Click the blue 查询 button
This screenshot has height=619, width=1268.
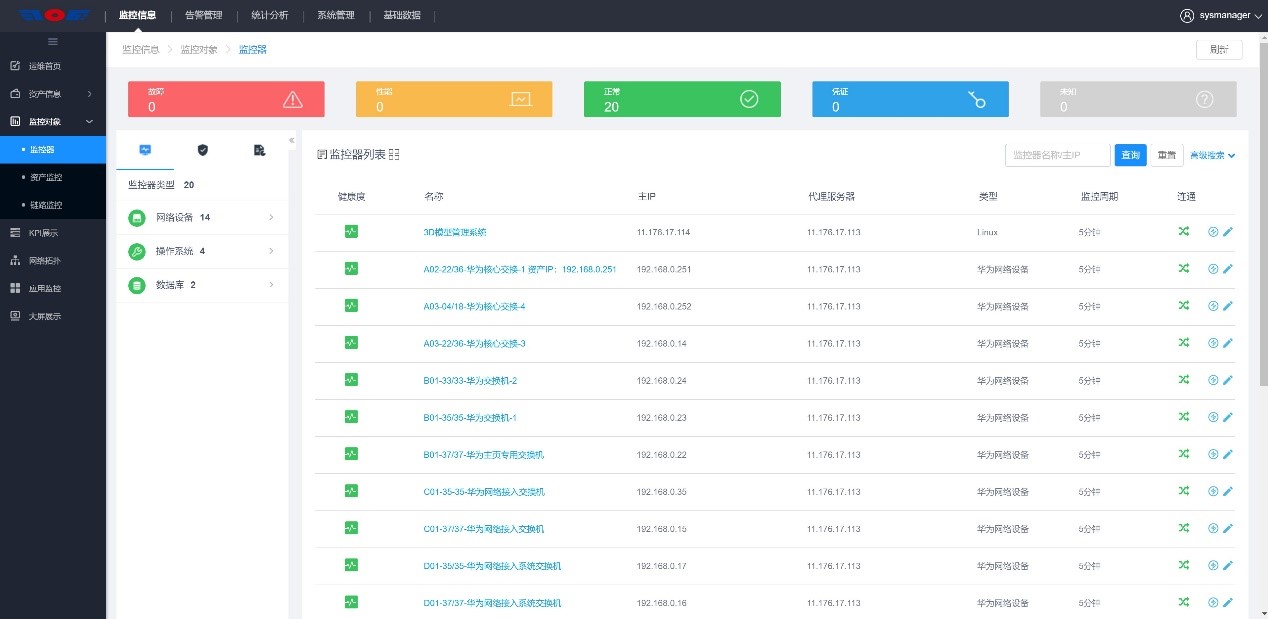tap(1130, 155)
